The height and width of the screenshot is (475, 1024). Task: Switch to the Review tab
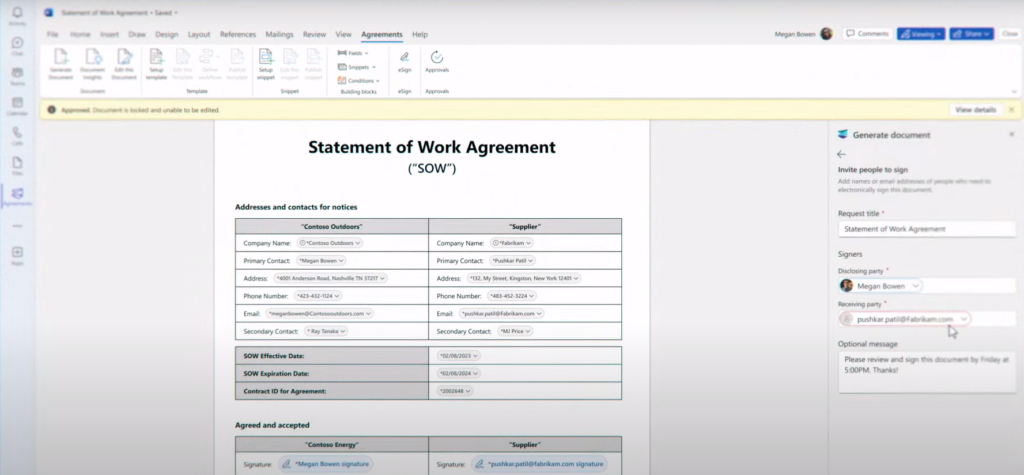[x=315, y=34]
